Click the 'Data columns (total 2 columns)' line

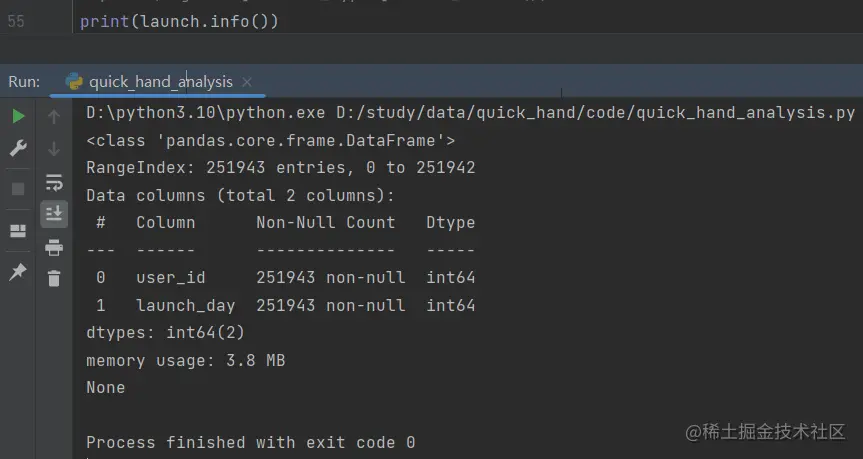tap(241, 195)
